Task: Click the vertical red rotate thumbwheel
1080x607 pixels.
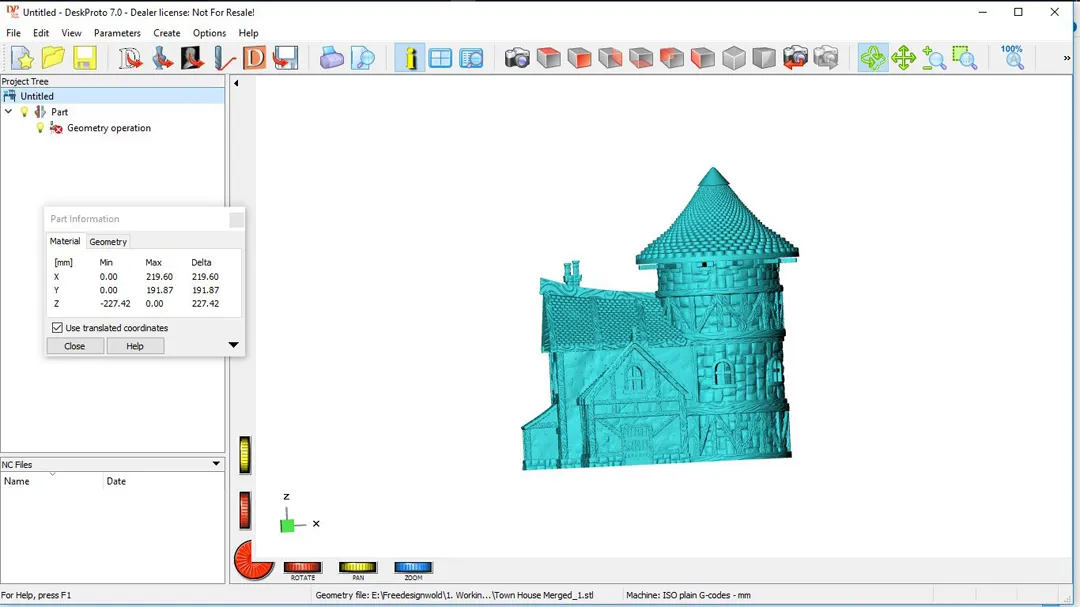Action: tap(245, 511)
